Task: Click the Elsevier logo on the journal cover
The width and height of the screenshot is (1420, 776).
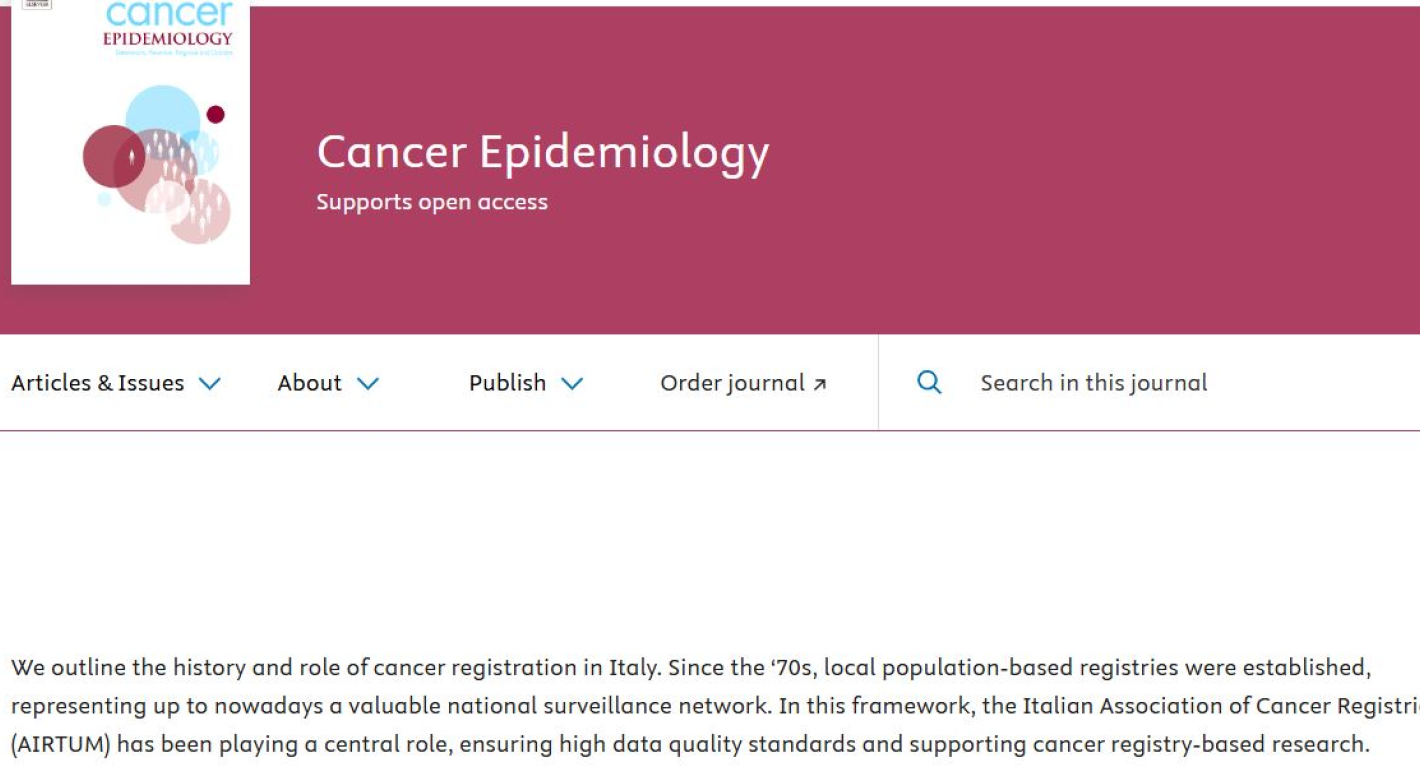Action: point(37,5)
